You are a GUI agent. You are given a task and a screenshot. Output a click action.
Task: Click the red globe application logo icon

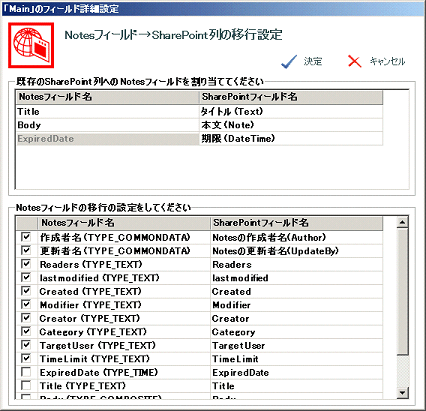pyautogui.click(x=31, y=45)
